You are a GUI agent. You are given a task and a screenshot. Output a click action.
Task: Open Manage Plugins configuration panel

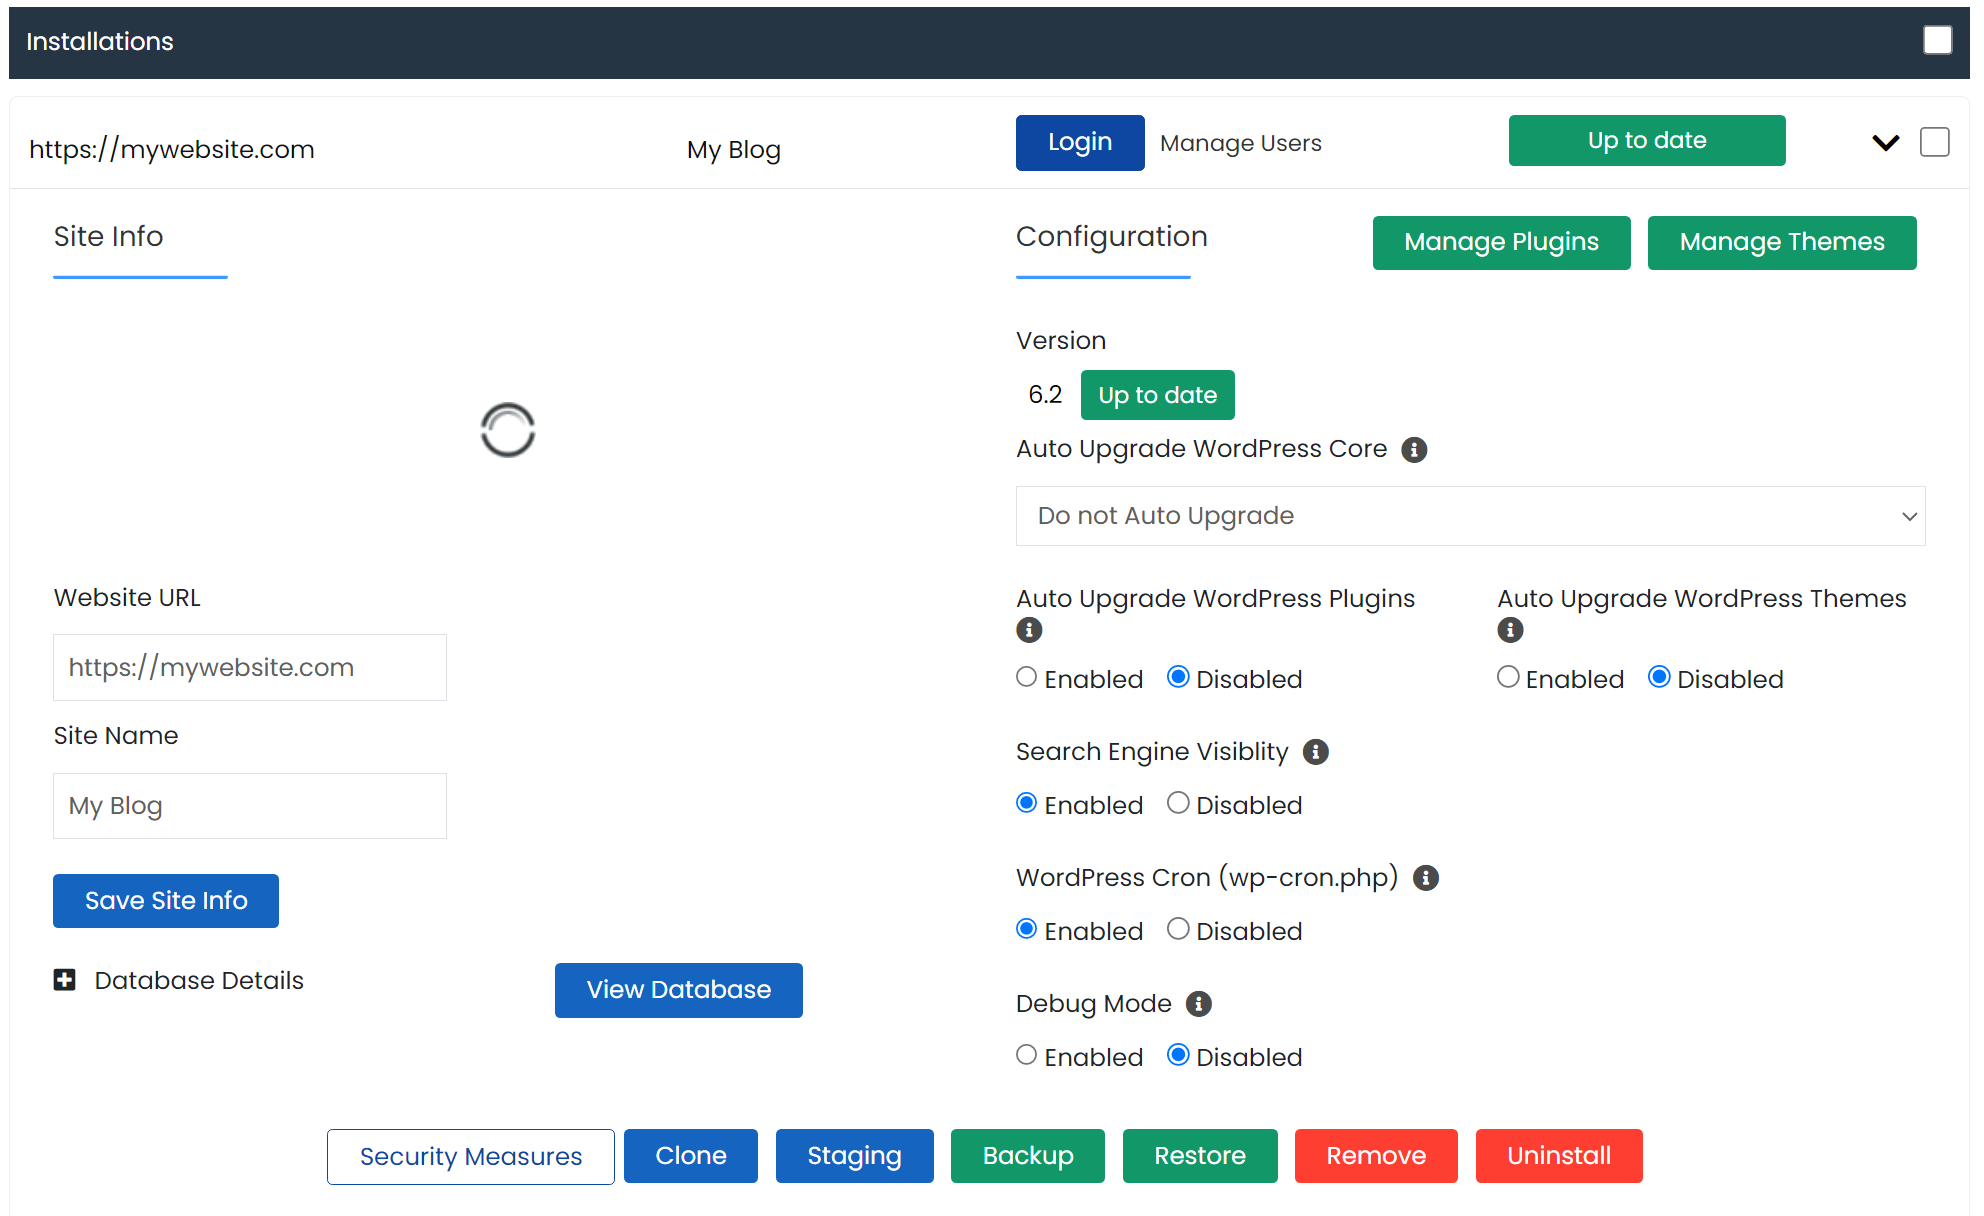click(x=1501, y=242)
